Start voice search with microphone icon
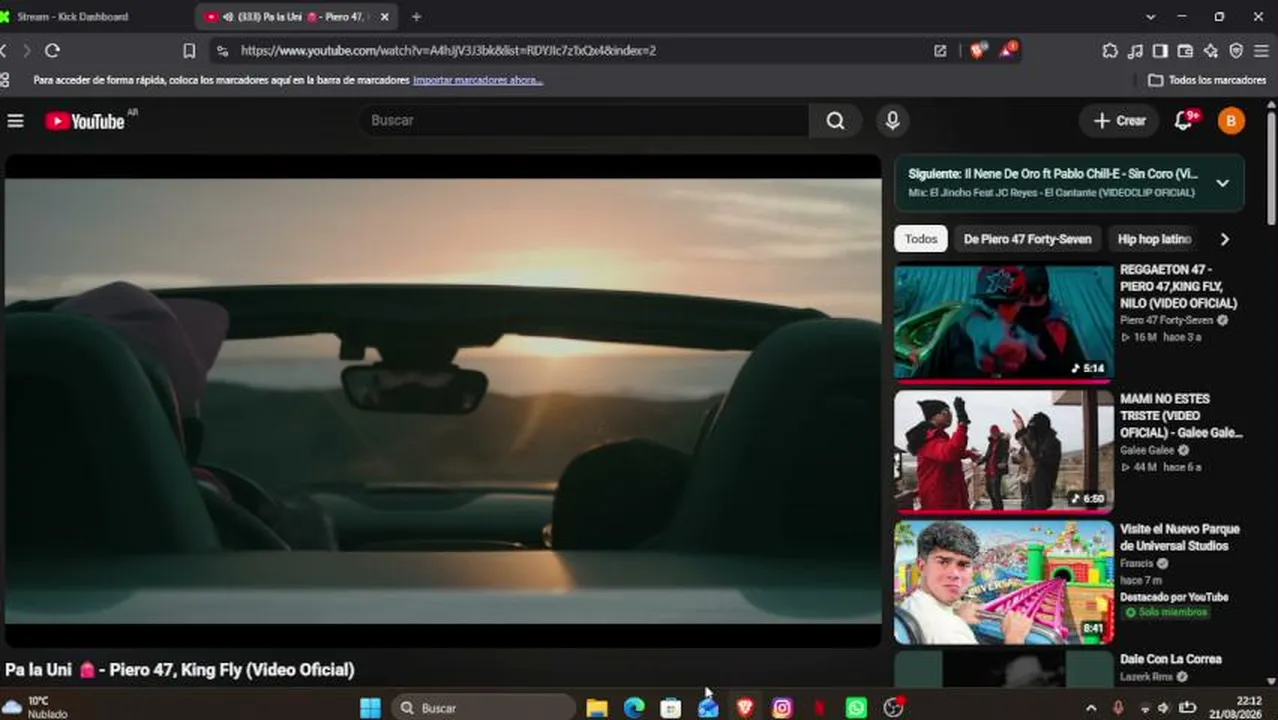The width and height of the screenshot is (1278, 720). 892,120
